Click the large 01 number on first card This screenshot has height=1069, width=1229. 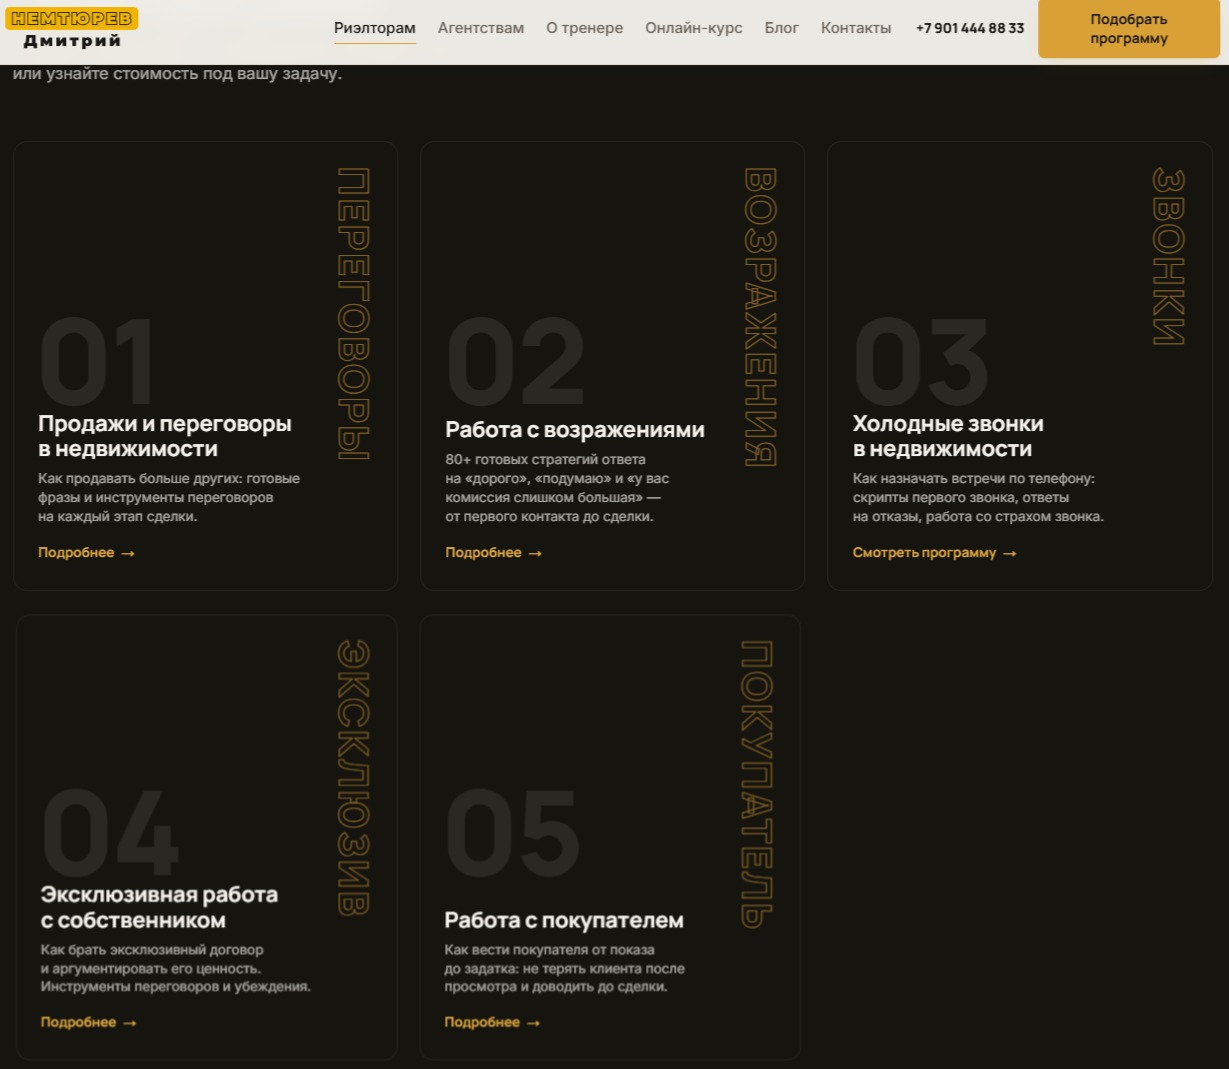97,361
